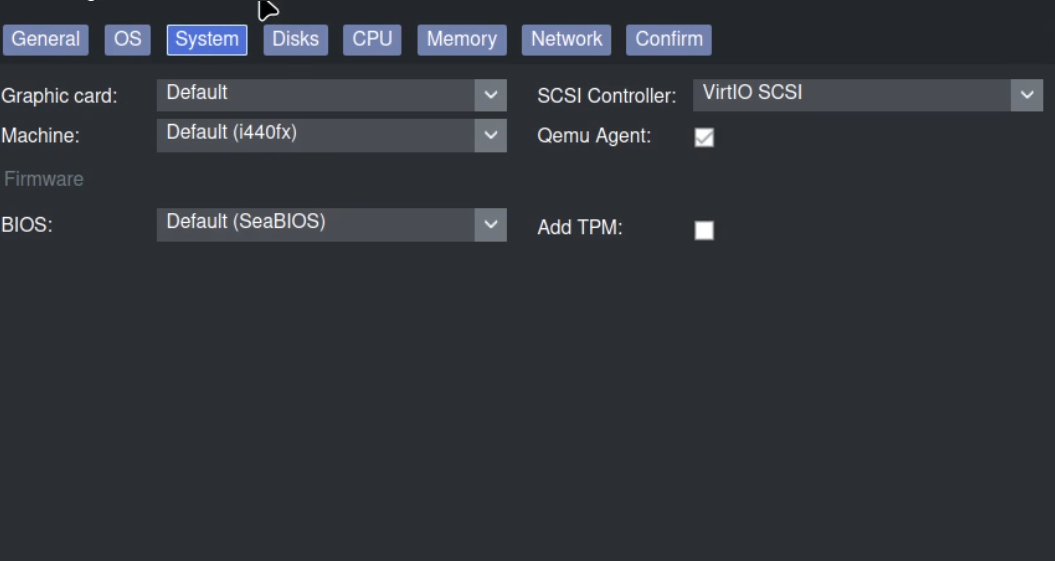Image resolution: width=1055 pixels, height=561 pixels.
Task: Jump to the Confirm tab
Action: pyautogui.click(x=669, y=39)
